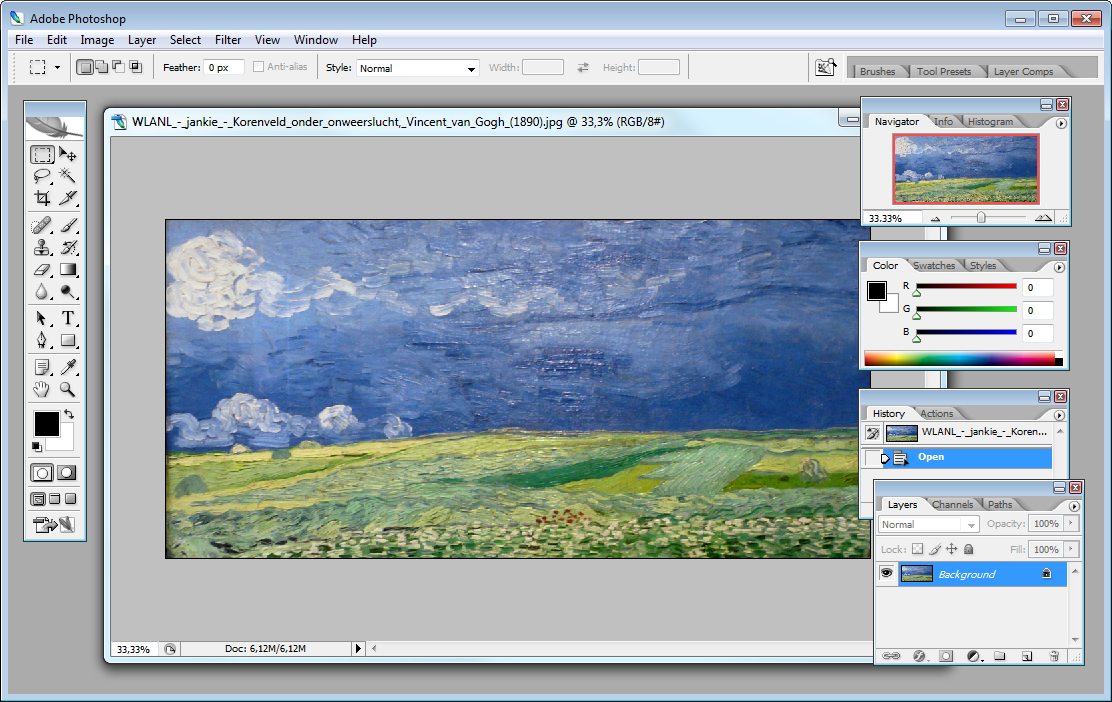Open the Style dropdown set to Normal
The width and height of the screenshot is (1112, 702).
coord(418,68)
